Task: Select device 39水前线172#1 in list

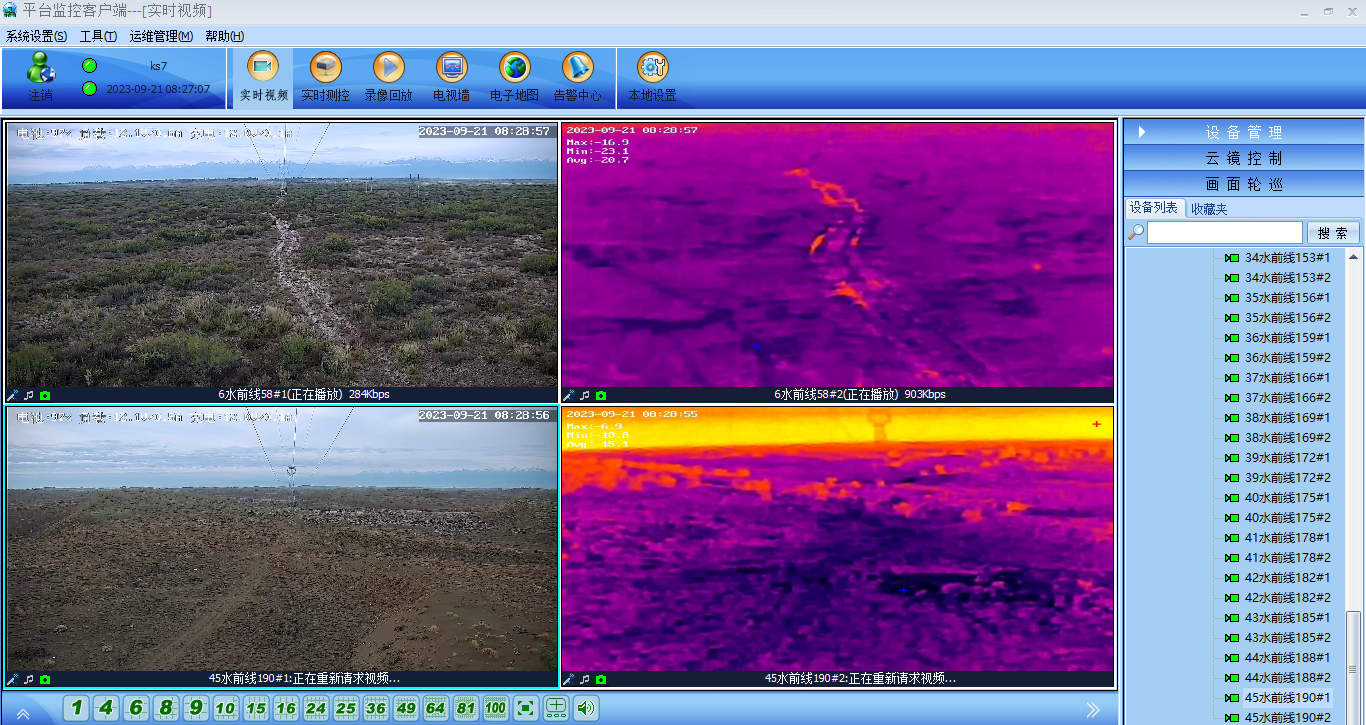Action: [1287, 458]
